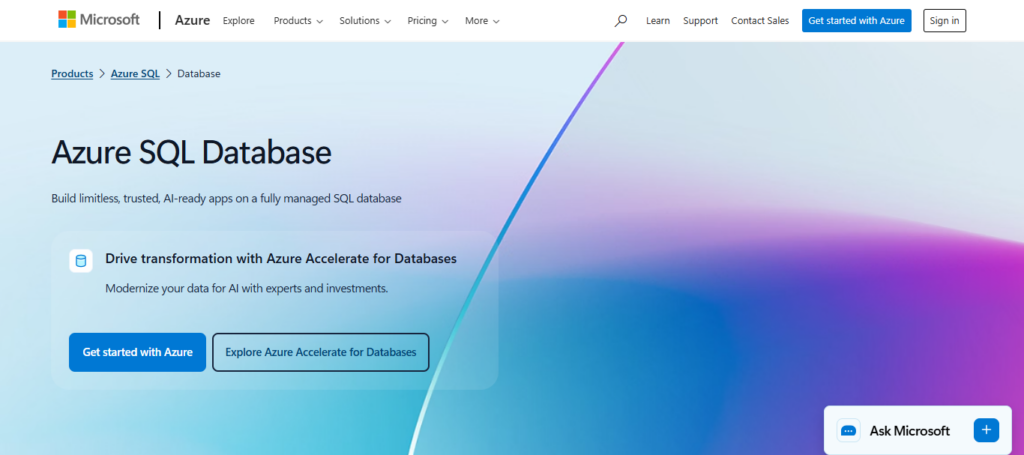Click the header Get started with Azure button
Image resolution: width=1024 pixels, height=455 pixels.
(856, 21)
